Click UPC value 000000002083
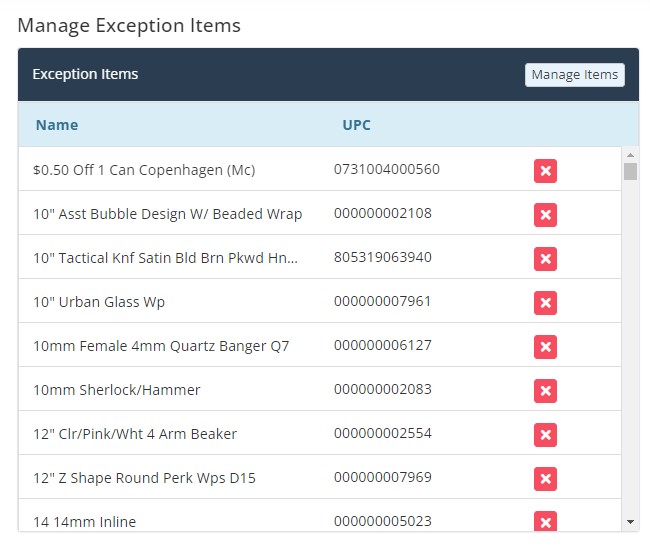The height and width of the screenshot is (554, 650). [x=383, y=389]
